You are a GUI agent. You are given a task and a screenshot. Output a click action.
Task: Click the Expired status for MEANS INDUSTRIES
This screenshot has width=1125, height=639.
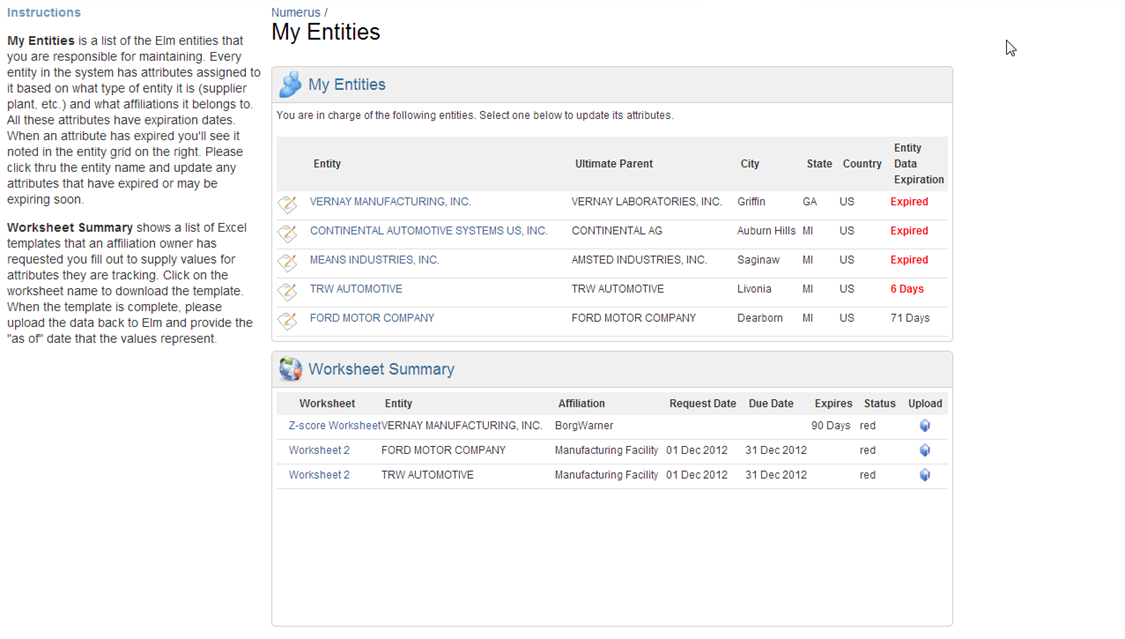[x=908, y=259]
